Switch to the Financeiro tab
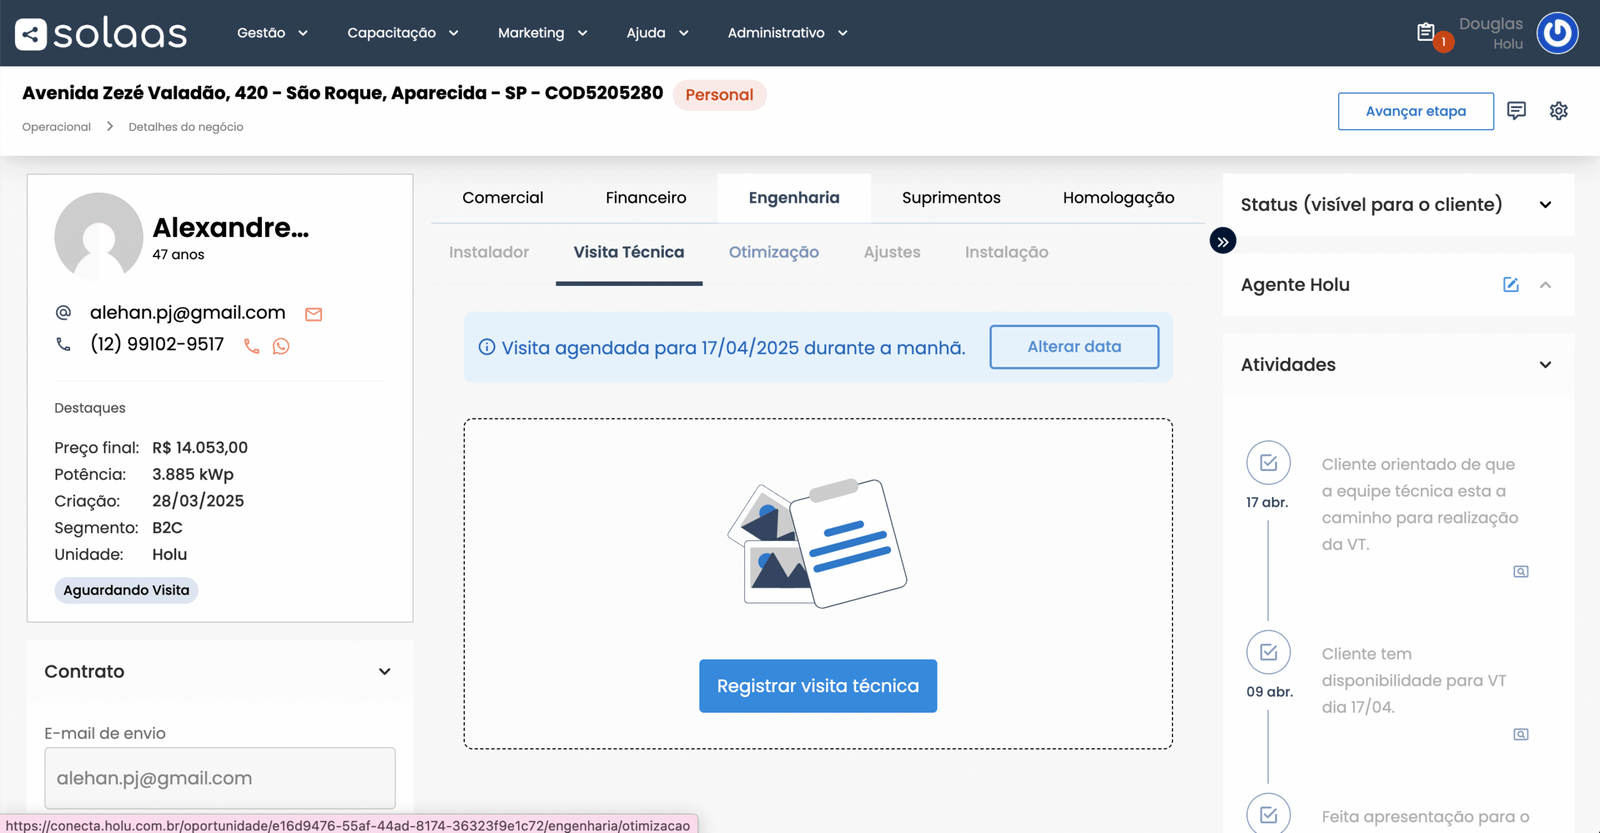Viewport: 1600px width, 833px height. coord(646,198)
